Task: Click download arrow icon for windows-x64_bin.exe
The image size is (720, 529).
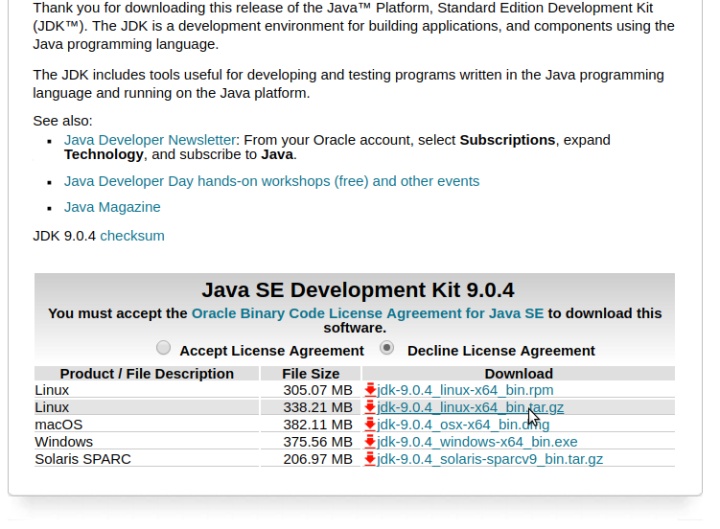Action: [370, 441]
